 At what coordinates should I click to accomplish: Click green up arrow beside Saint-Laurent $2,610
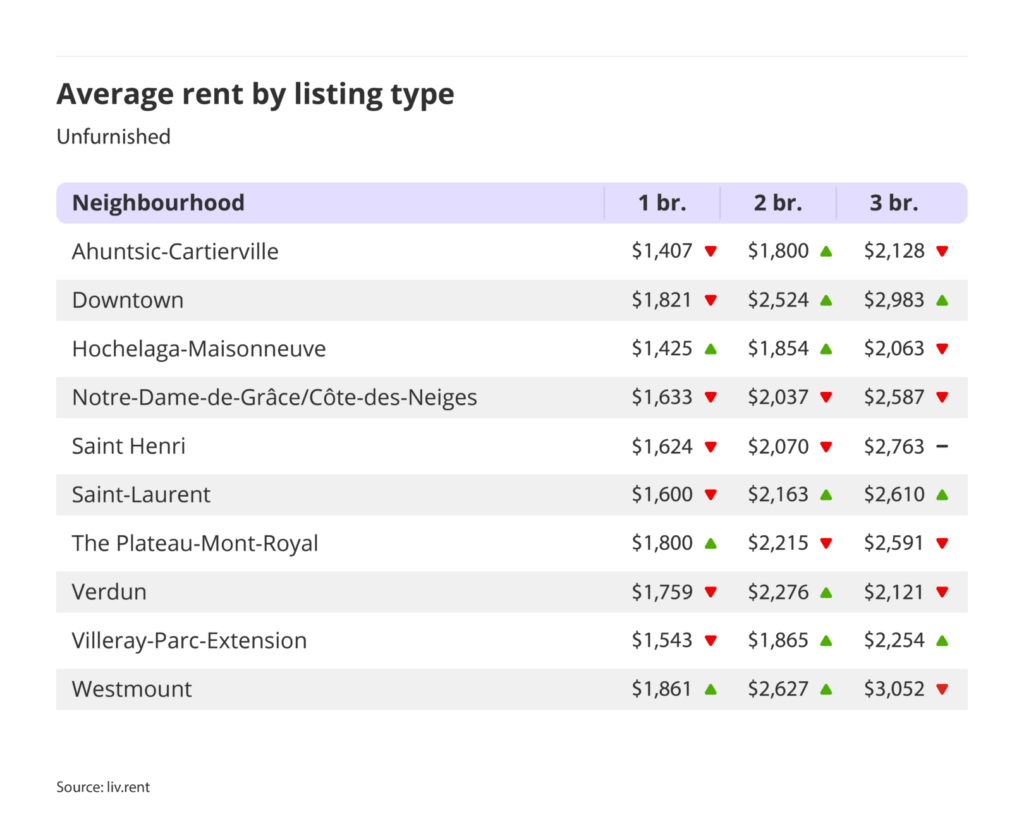[942, 495]
